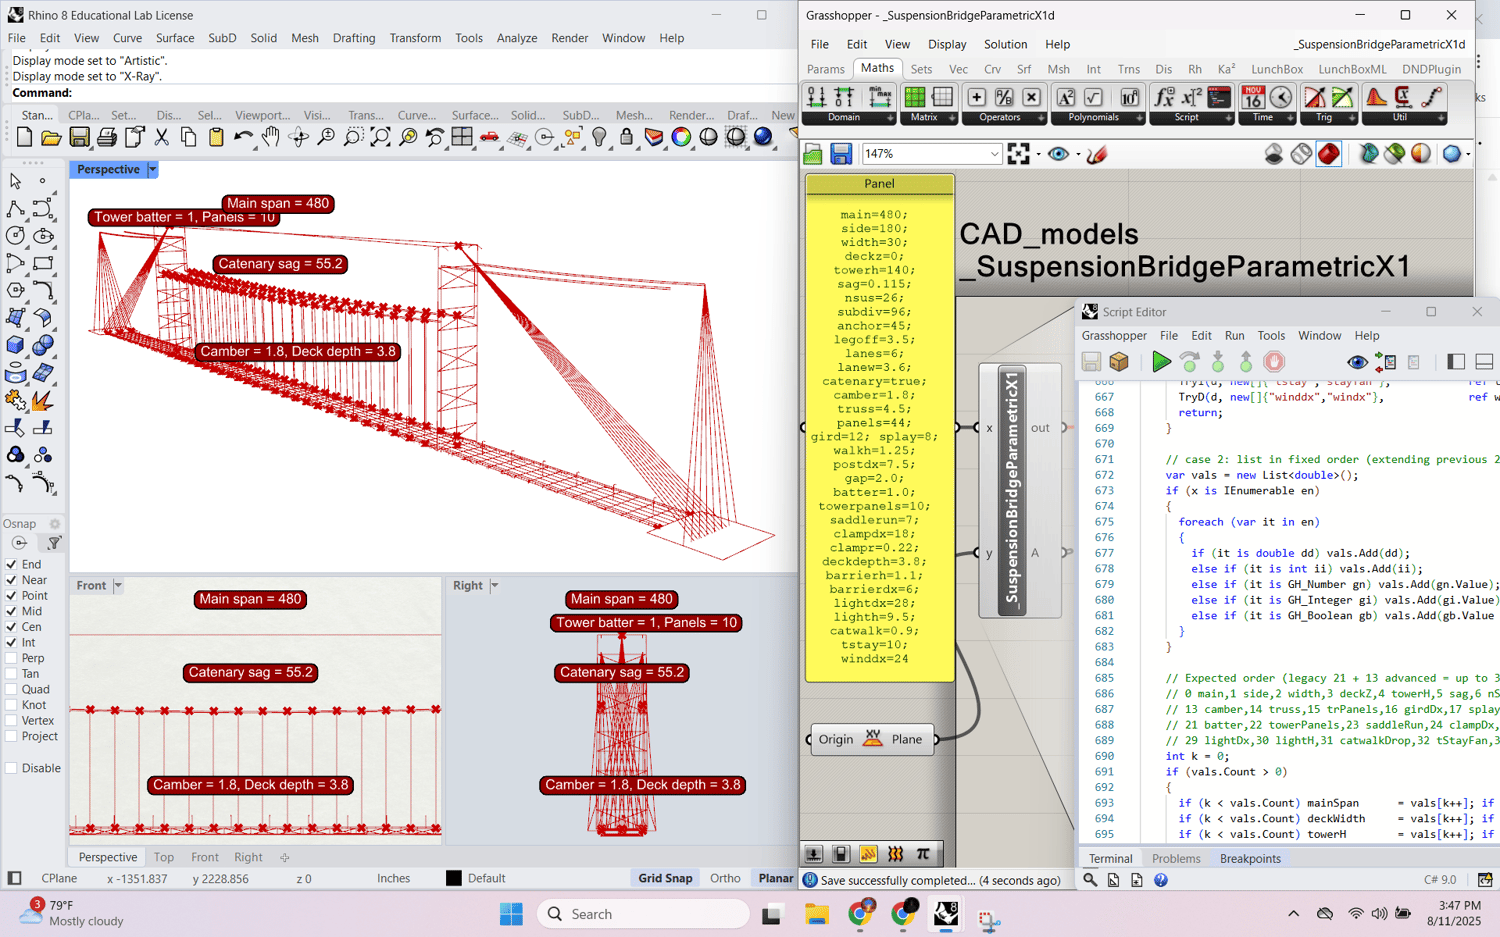Select the Pan hand icon in Rhino
This screenshot has width=1500, height=937.
[271, 137]
